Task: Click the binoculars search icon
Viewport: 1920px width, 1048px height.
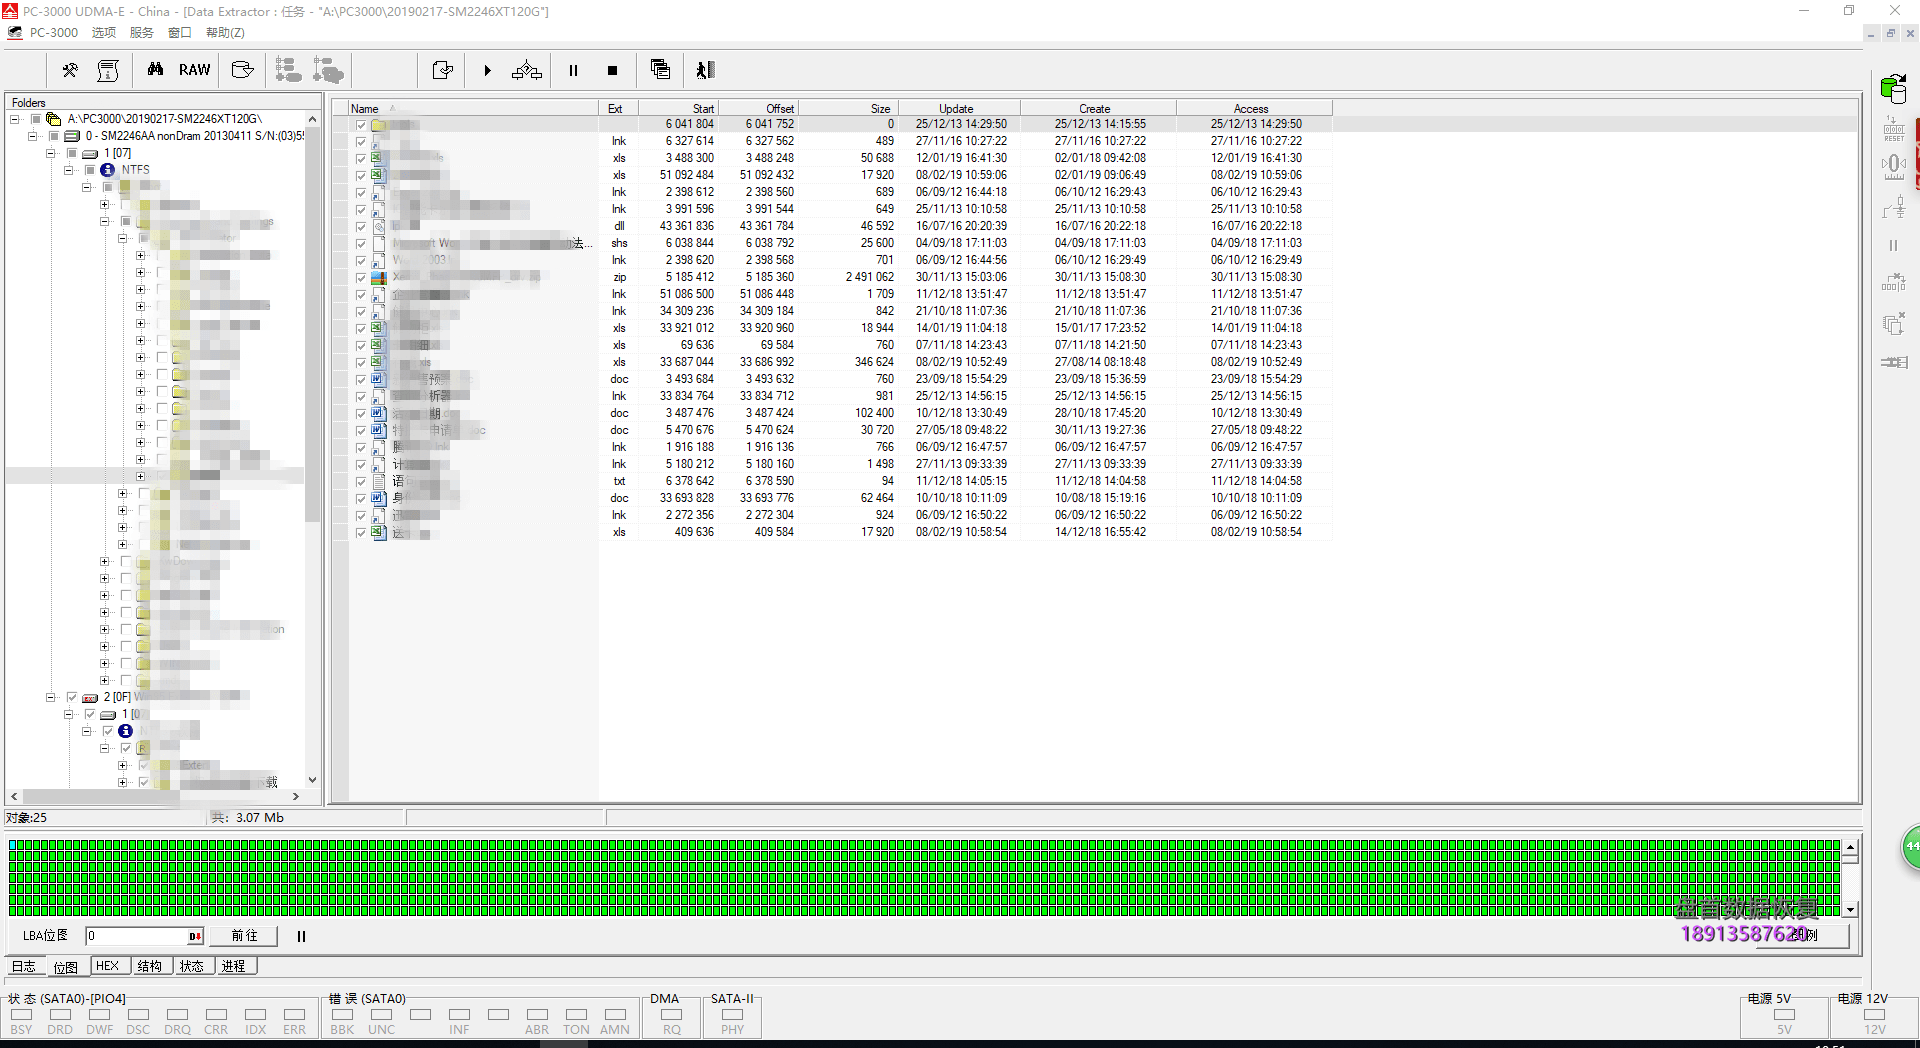Action: tap(155, 70)
